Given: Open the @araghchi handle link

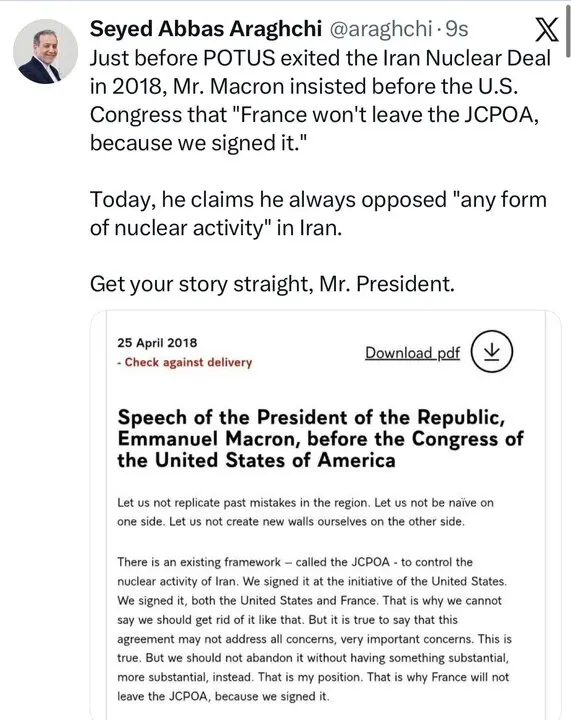Looking at the screenshot, I should click(x=381, y=29).
